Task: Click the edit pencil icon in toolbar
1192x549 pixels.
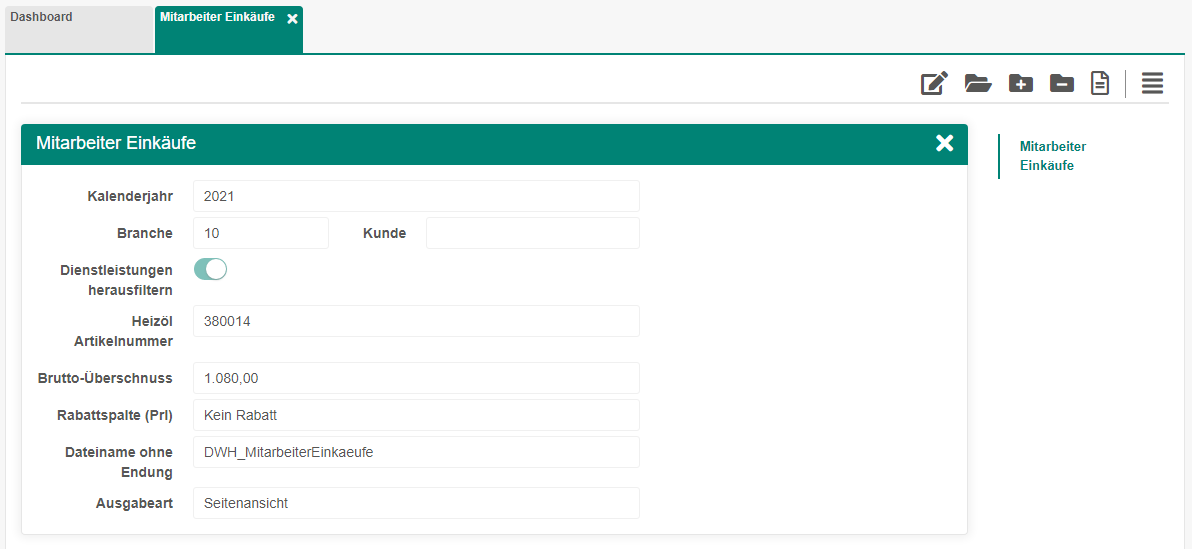Action: [x=934, y=84]
